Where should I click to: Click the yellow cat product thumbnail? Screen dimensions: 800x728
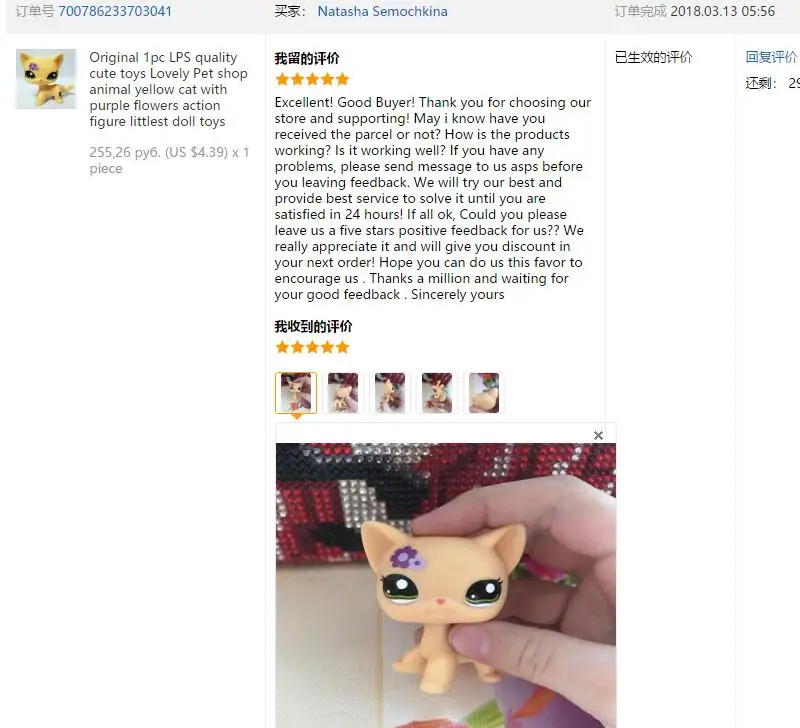46,79
